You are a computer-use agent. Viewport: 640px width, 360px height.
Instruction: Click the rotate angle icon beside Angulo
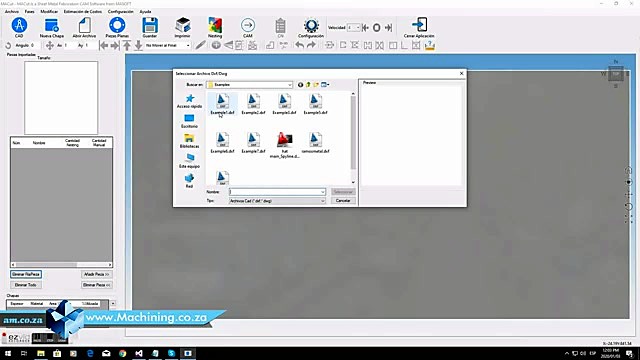(8, 45)
